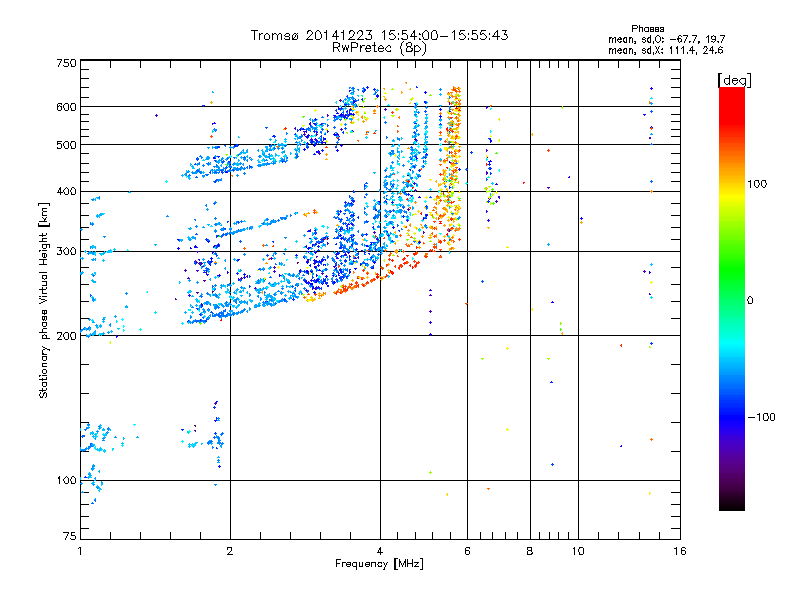Click y-axis tick label '200'
The image size is (800, 600).
coord(66,336)
